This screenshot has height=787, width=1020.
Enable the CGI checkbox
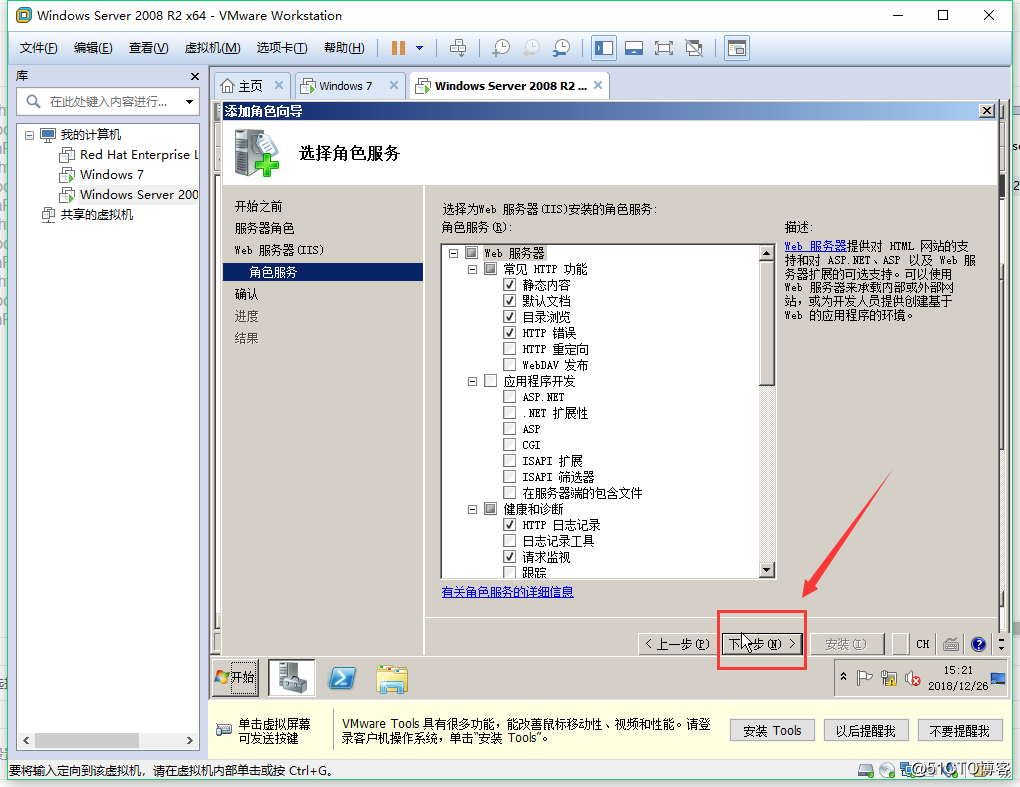pos(509,445)
